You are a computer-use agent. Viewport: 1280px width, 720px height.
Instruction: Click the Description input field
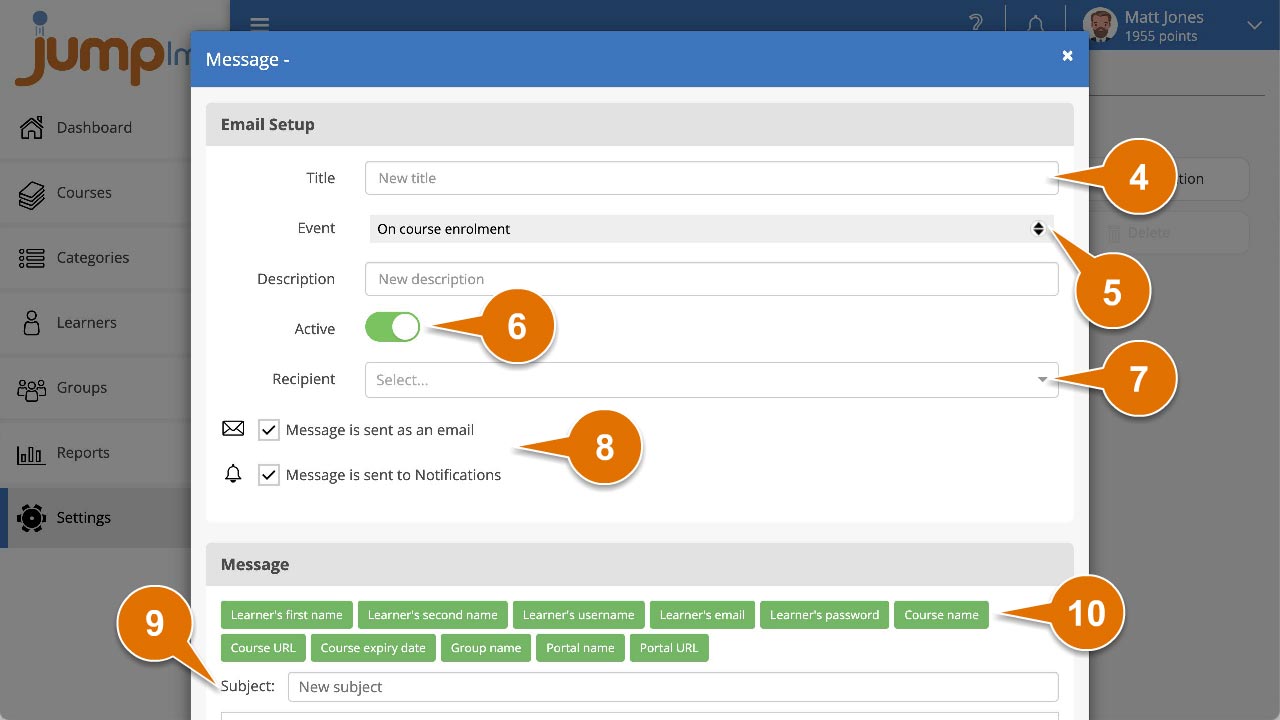711,279
